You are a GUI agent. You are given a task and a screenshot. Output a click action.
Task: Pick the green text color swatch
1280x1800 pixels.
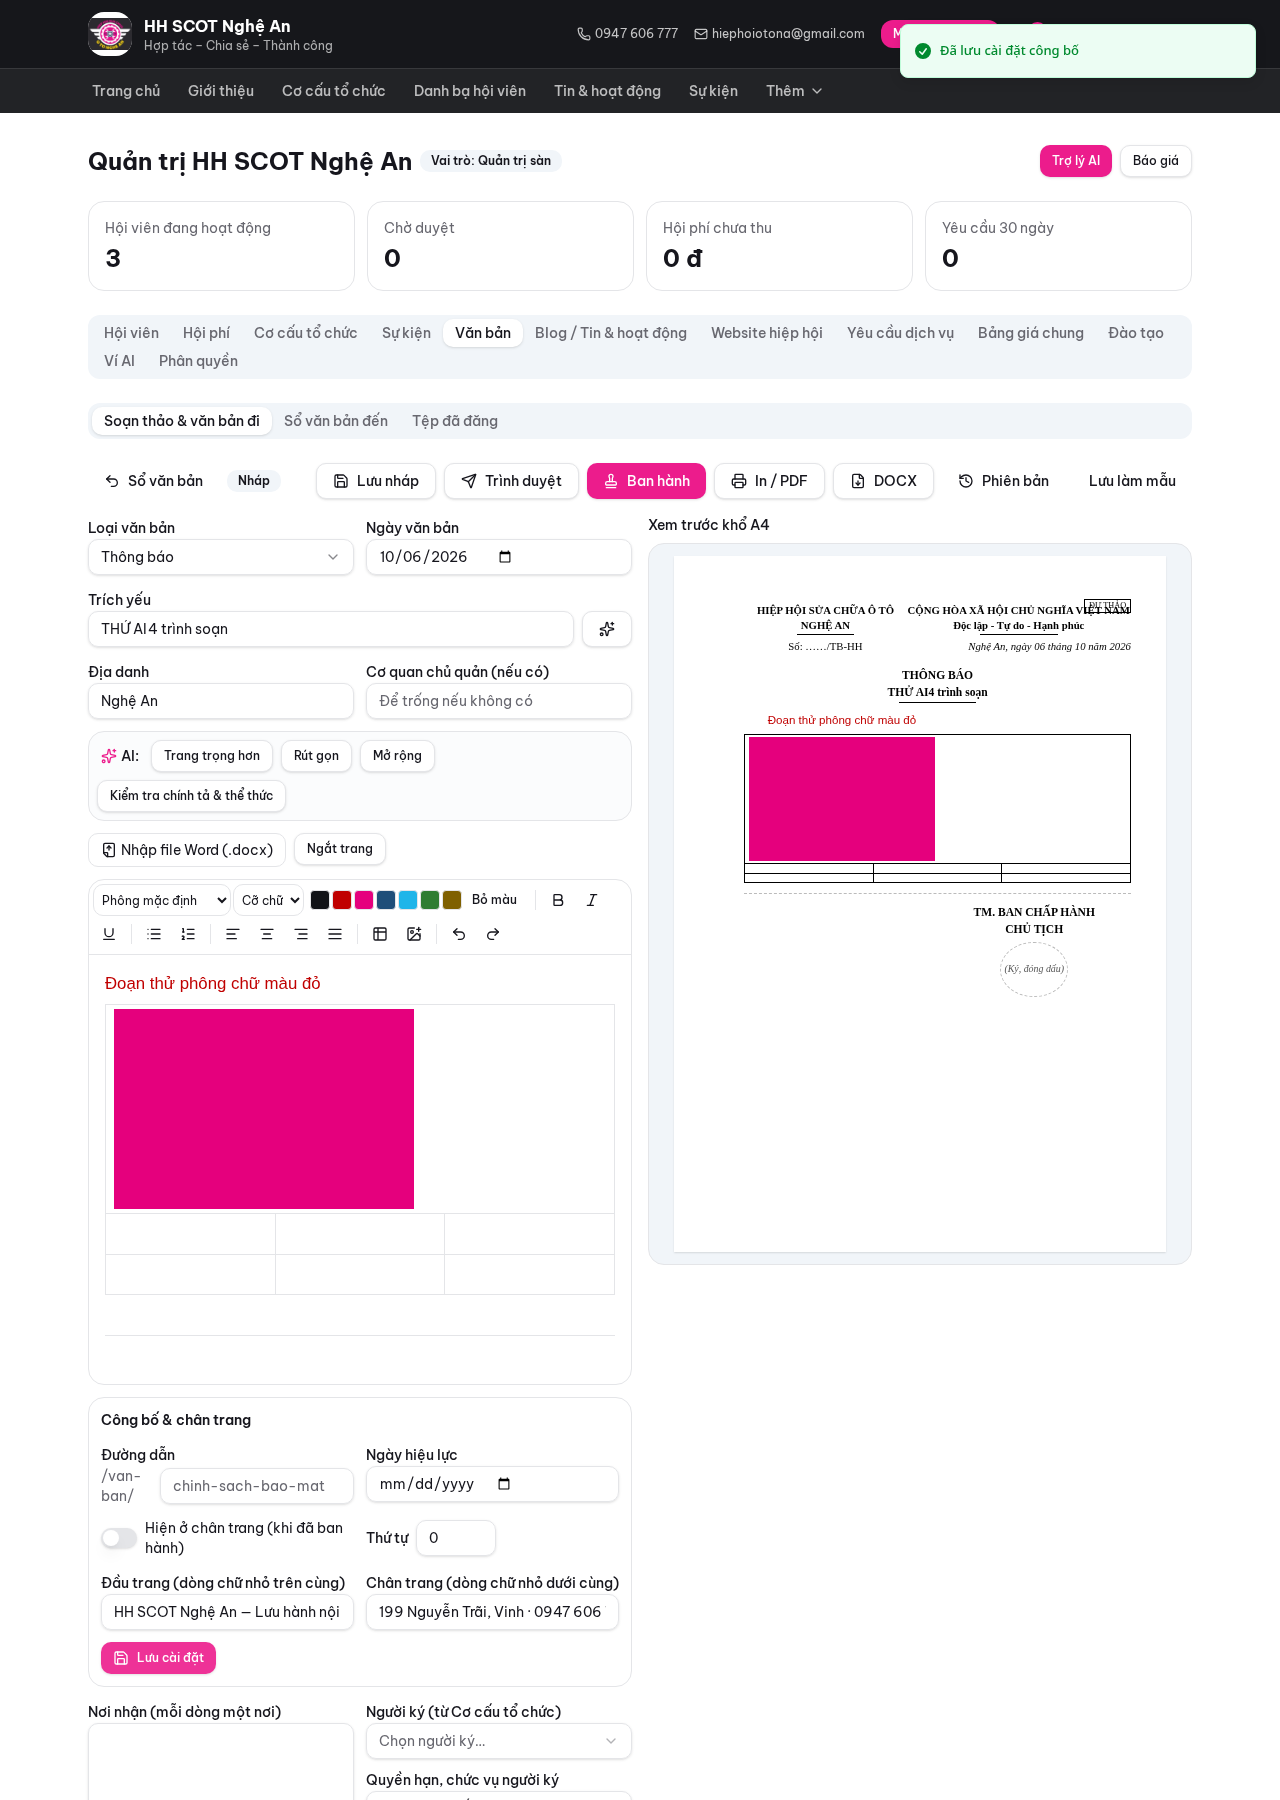click(430, 900)
